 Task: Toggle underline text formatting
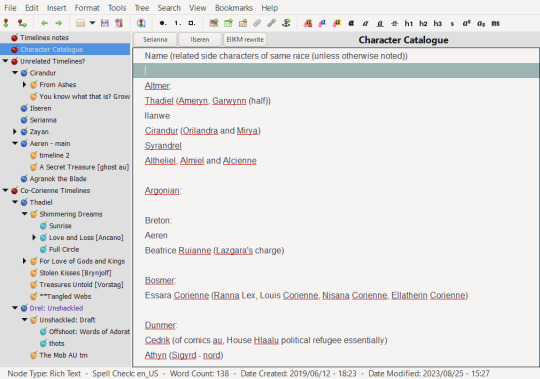[x=380, y=23]
